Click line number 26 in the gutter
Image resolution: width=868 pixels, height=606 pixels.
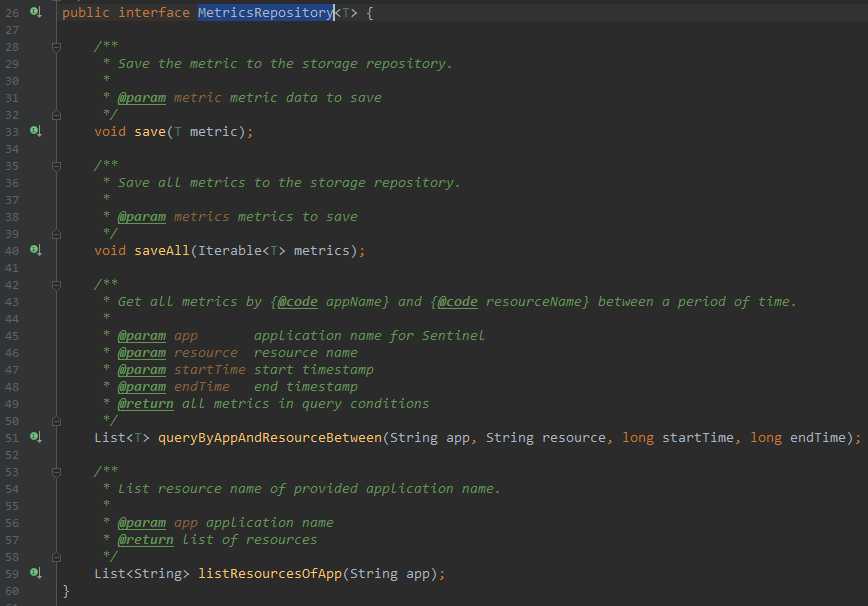click(12, 13)
